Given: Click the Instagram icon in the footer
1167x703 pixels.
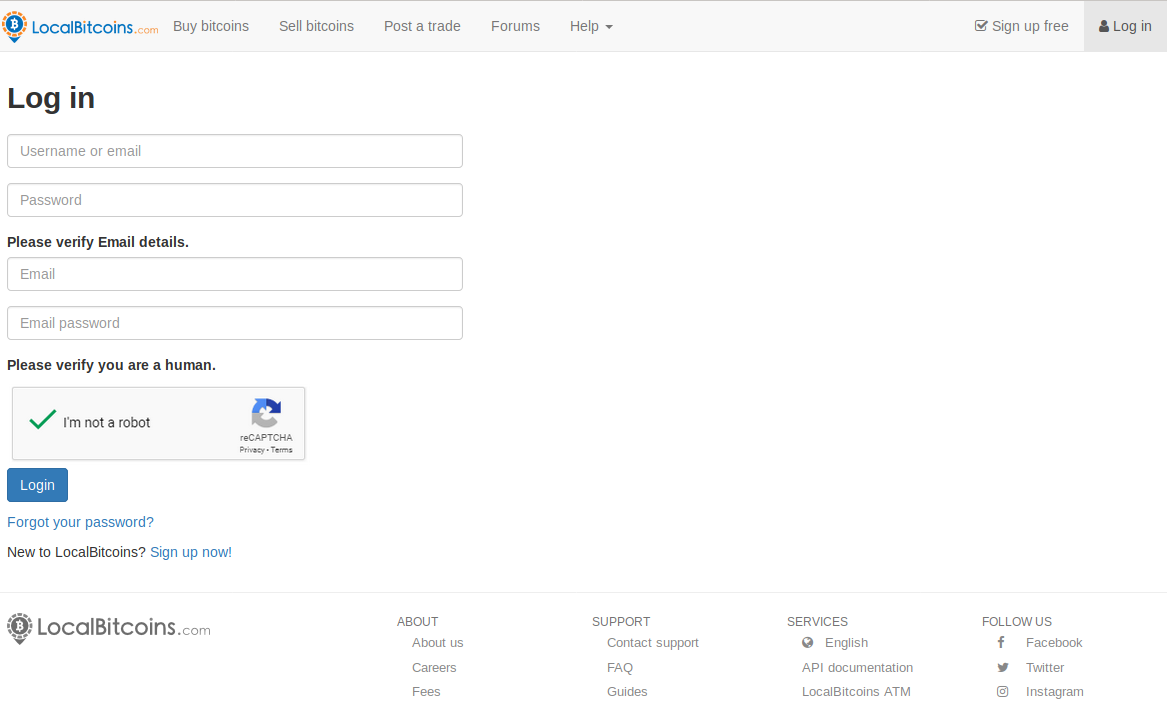Looking at the screenshot, I should point(1003,692).
